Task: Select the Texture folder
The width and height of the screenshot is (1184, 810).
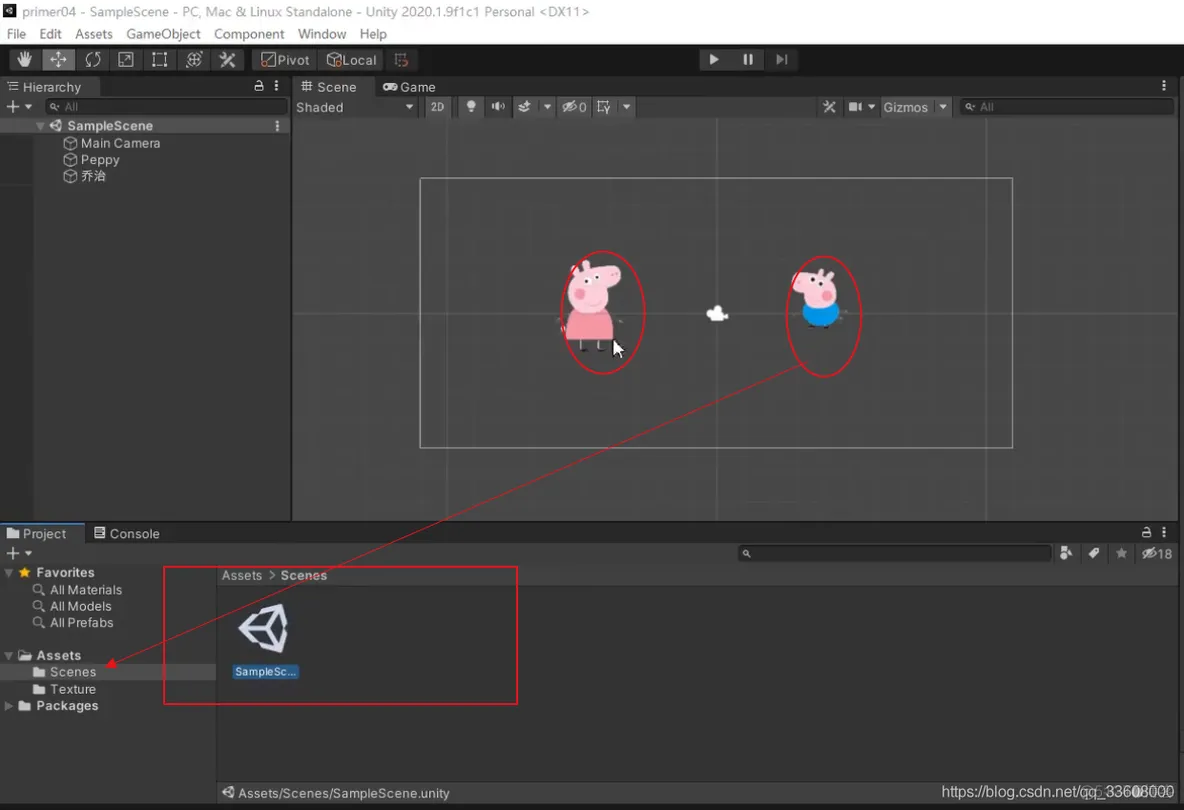Action: [x=72, y=689]
